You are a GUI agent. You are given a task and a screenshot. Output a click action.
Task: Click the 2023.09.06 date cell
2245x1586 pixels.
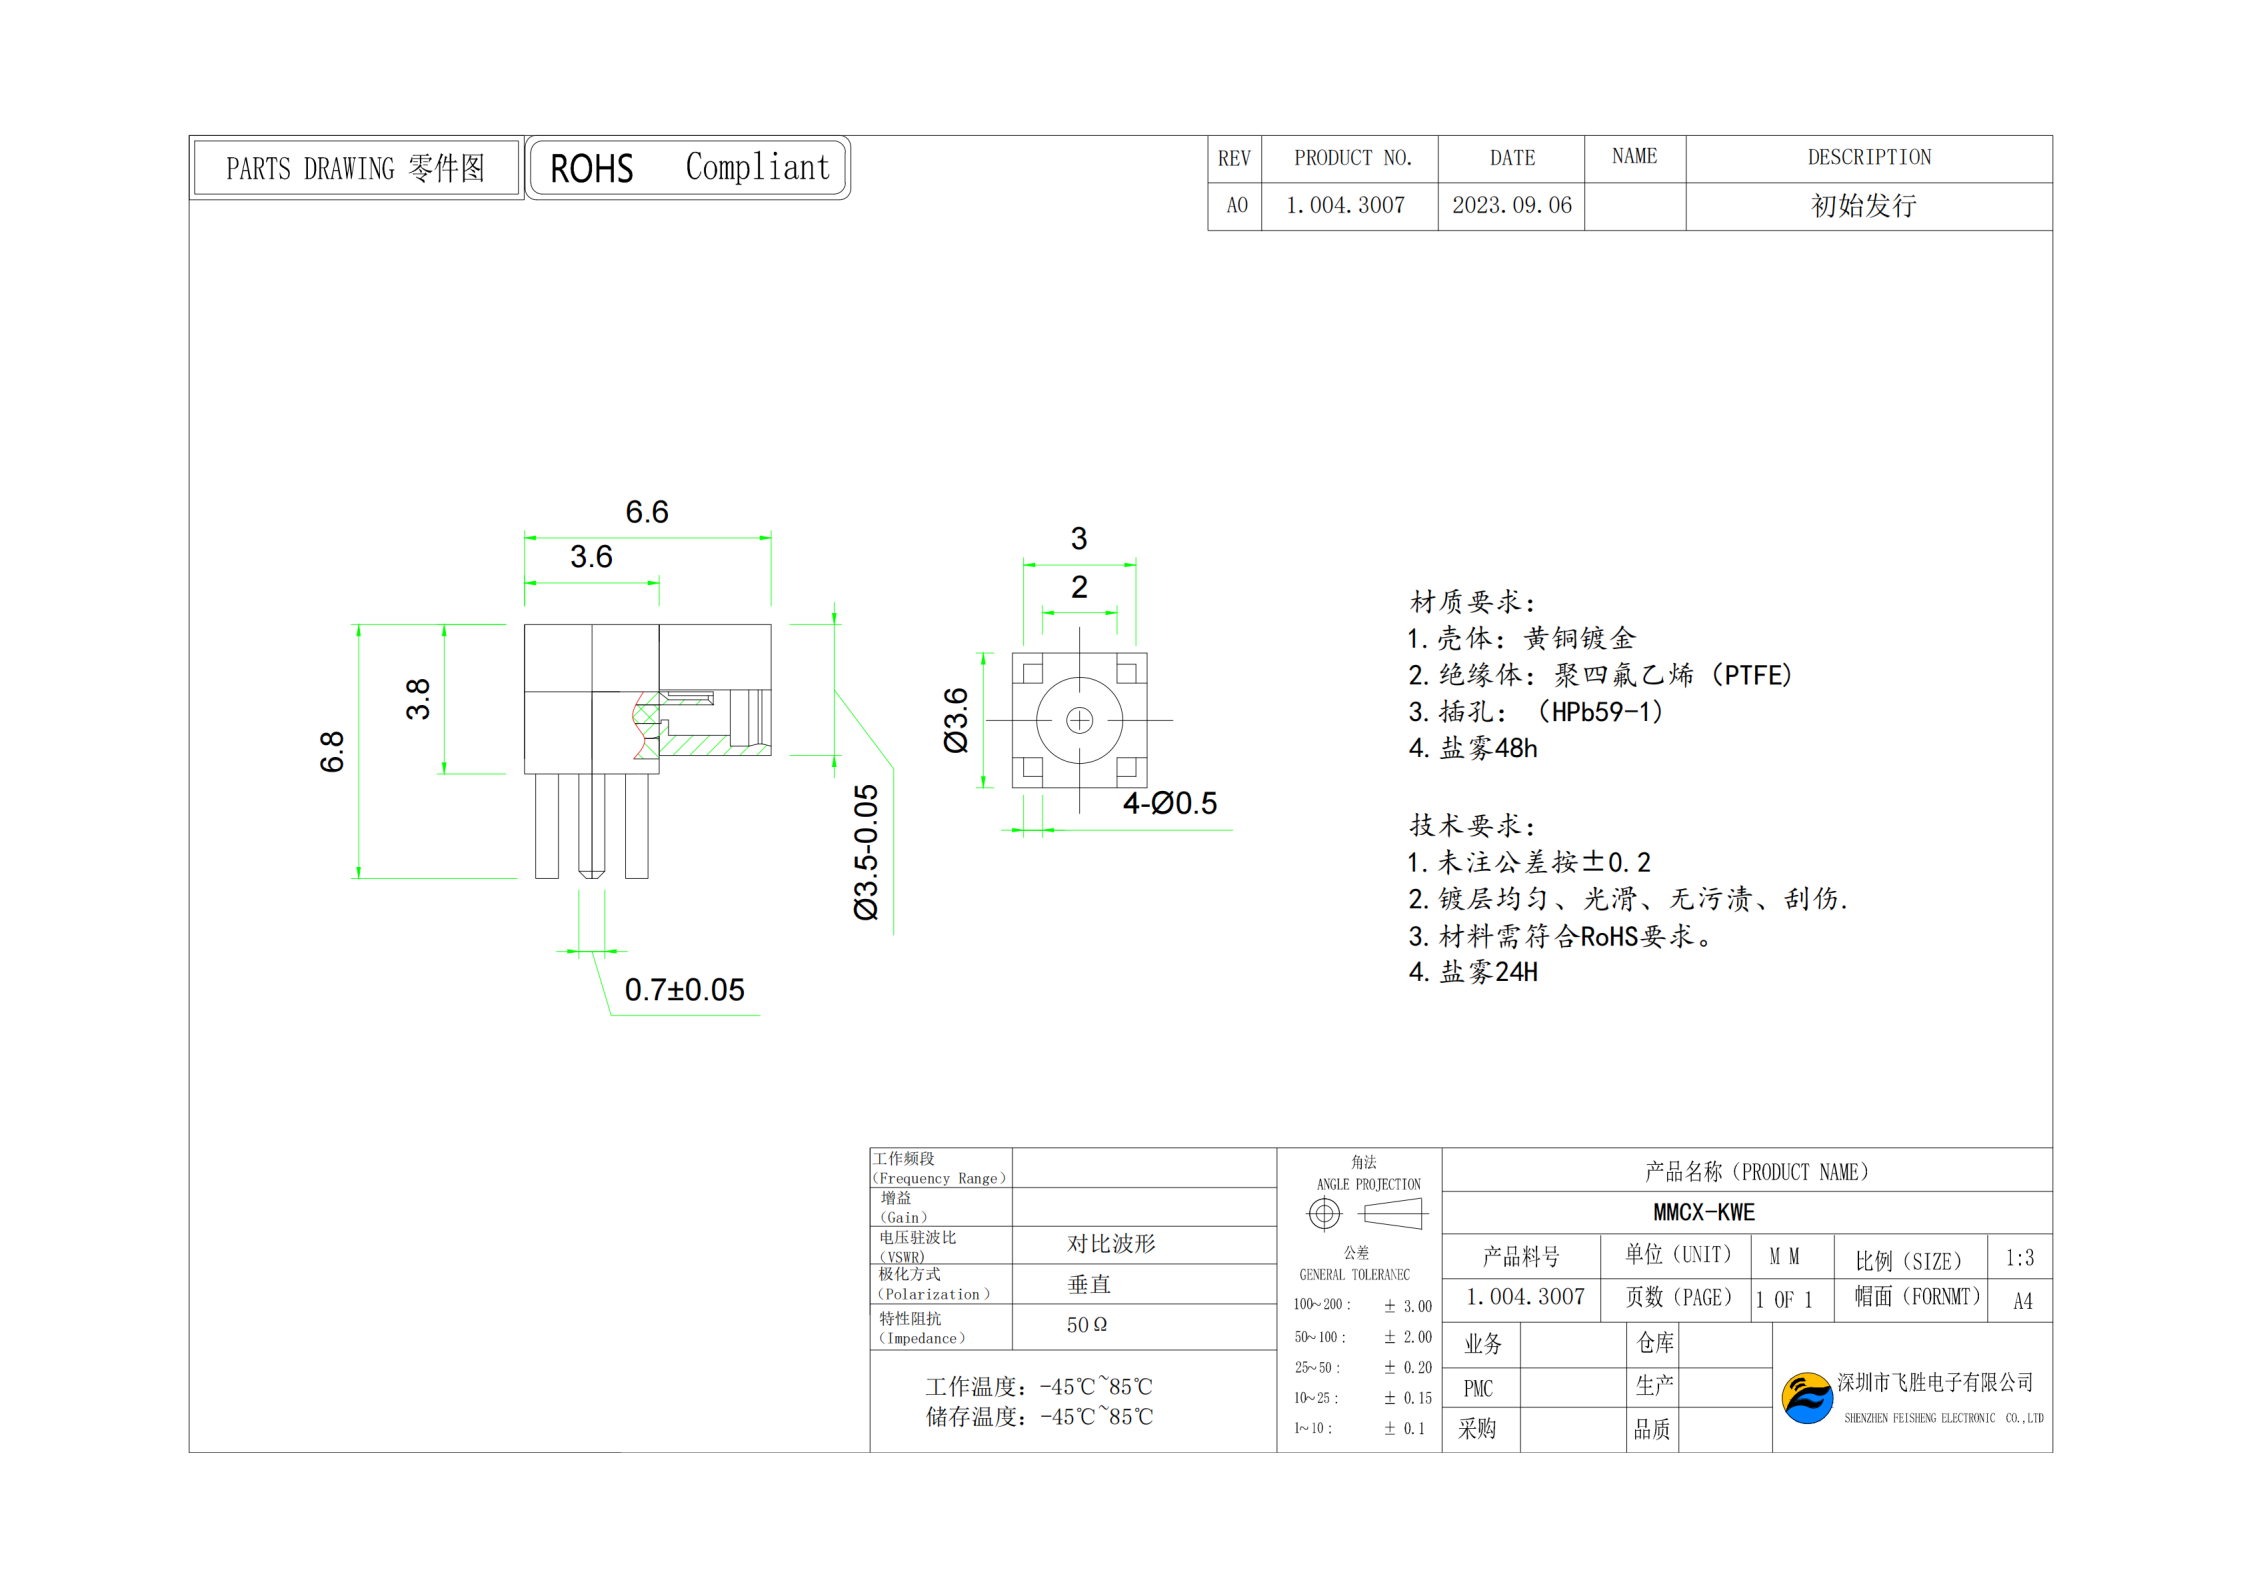[x=1511, y=206]
